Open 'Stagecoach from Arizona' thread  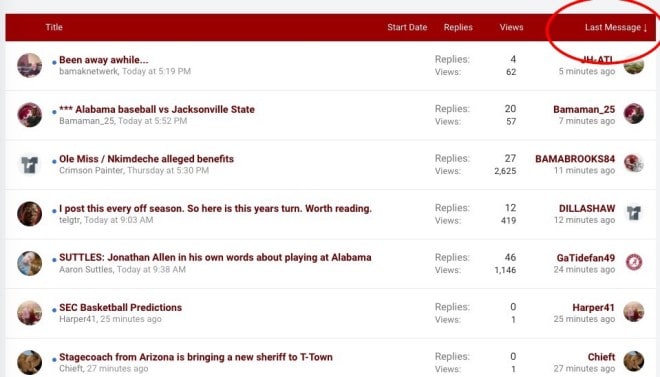(x=196, y=357)
